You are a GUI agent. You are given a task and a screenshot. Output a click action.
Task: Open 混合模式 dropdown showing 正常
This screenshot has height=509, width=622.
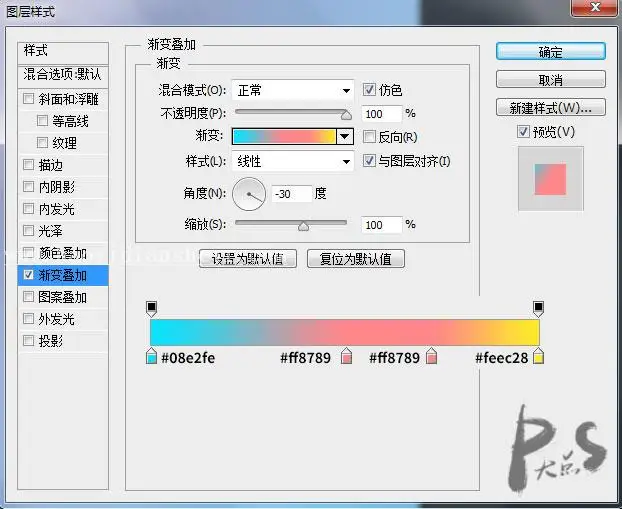point(293,90)
